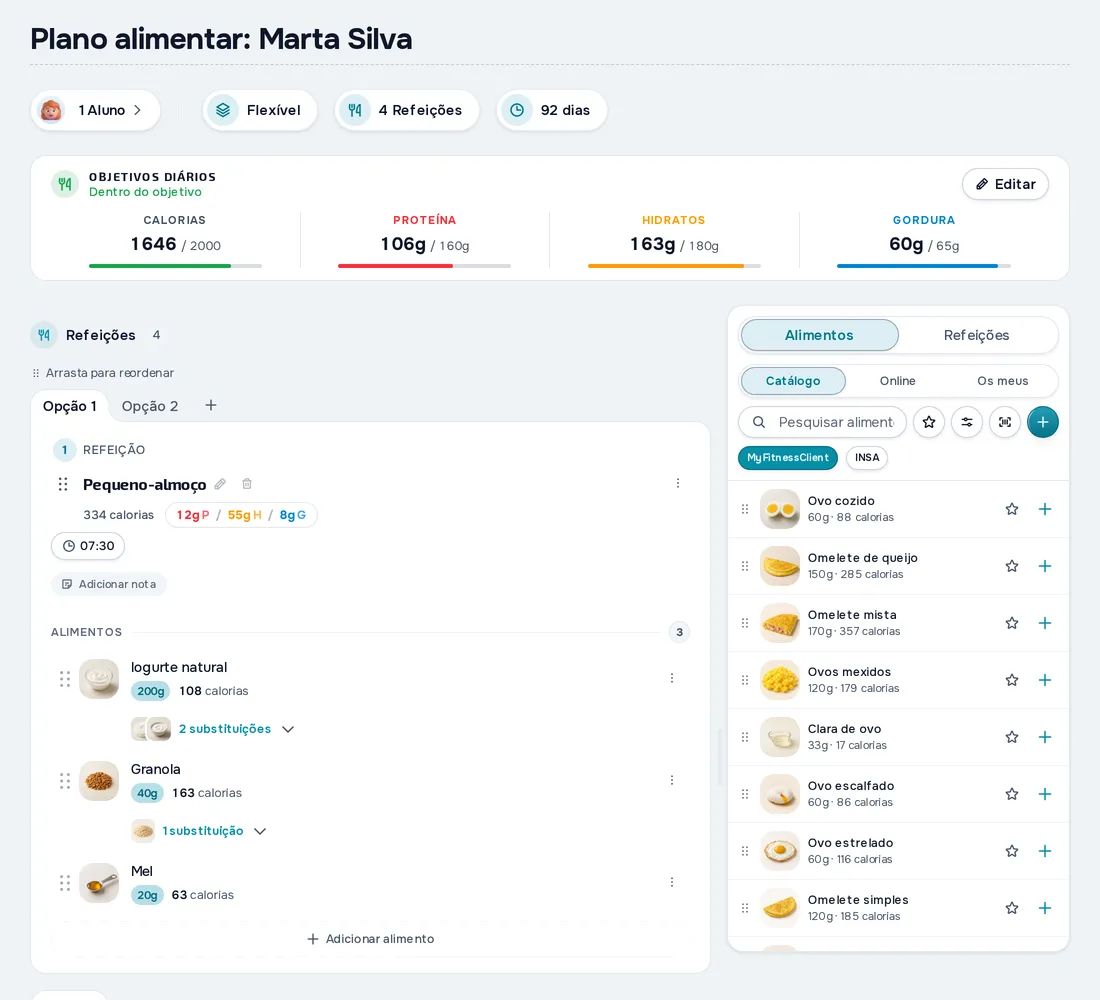This screenshot has width=1100, height=1000.
Task: Favorite Omelete simples star
Action: pyautogui.click(x=1012, y=907)
